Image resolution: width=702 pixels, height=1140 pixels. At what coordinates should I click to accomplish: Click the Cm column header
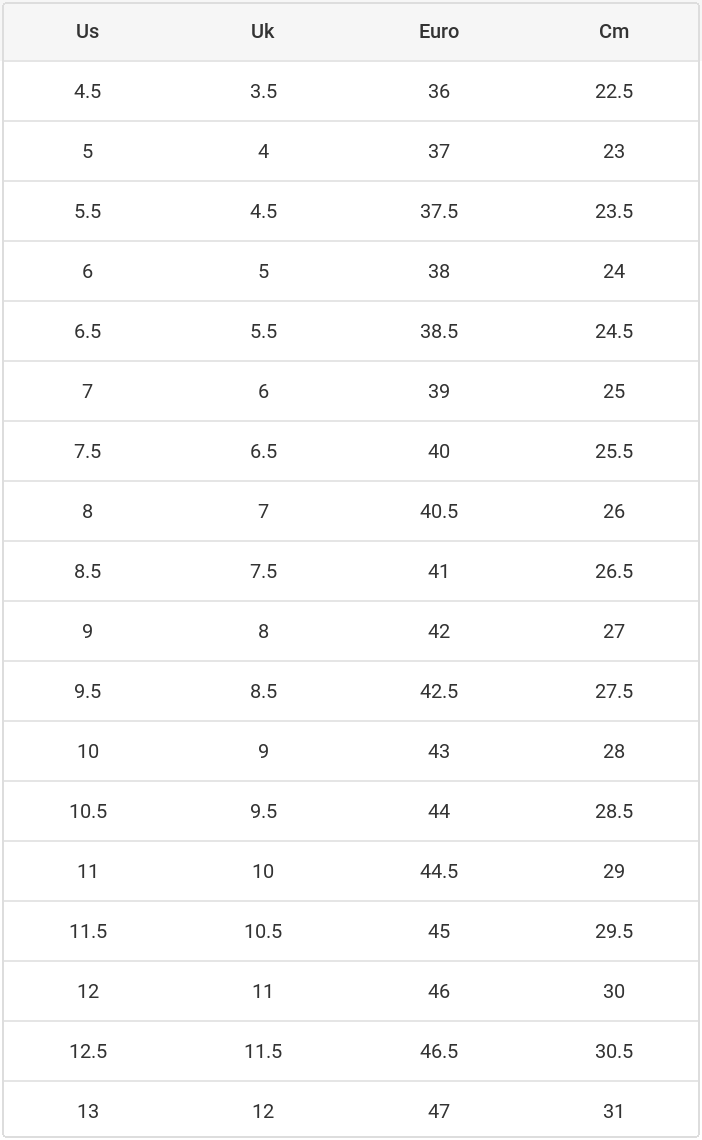pos(614,31)
